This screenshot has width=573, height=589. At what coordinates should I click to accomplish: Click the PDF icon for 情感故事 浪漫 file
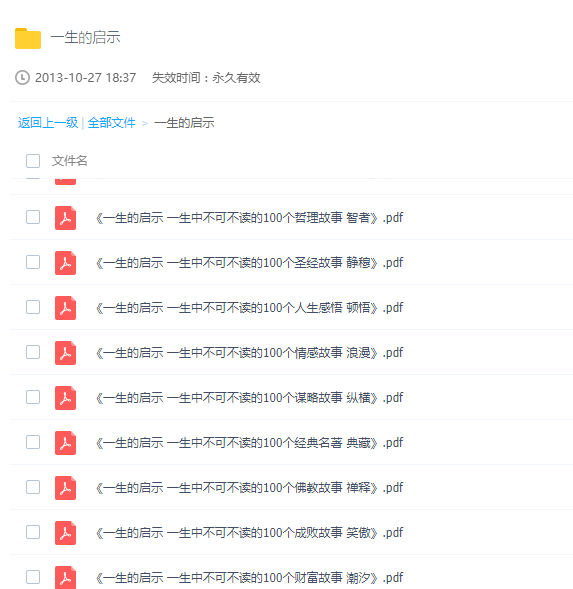[x=65, y=353]
